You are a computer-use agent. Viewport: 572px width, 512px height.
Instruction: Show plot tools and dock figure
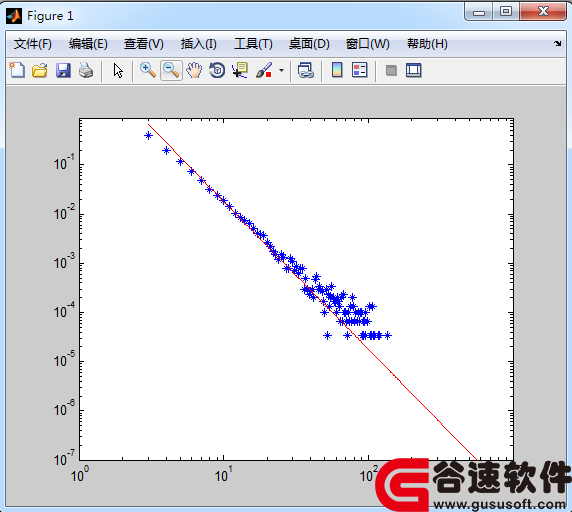tap(414, 70)
